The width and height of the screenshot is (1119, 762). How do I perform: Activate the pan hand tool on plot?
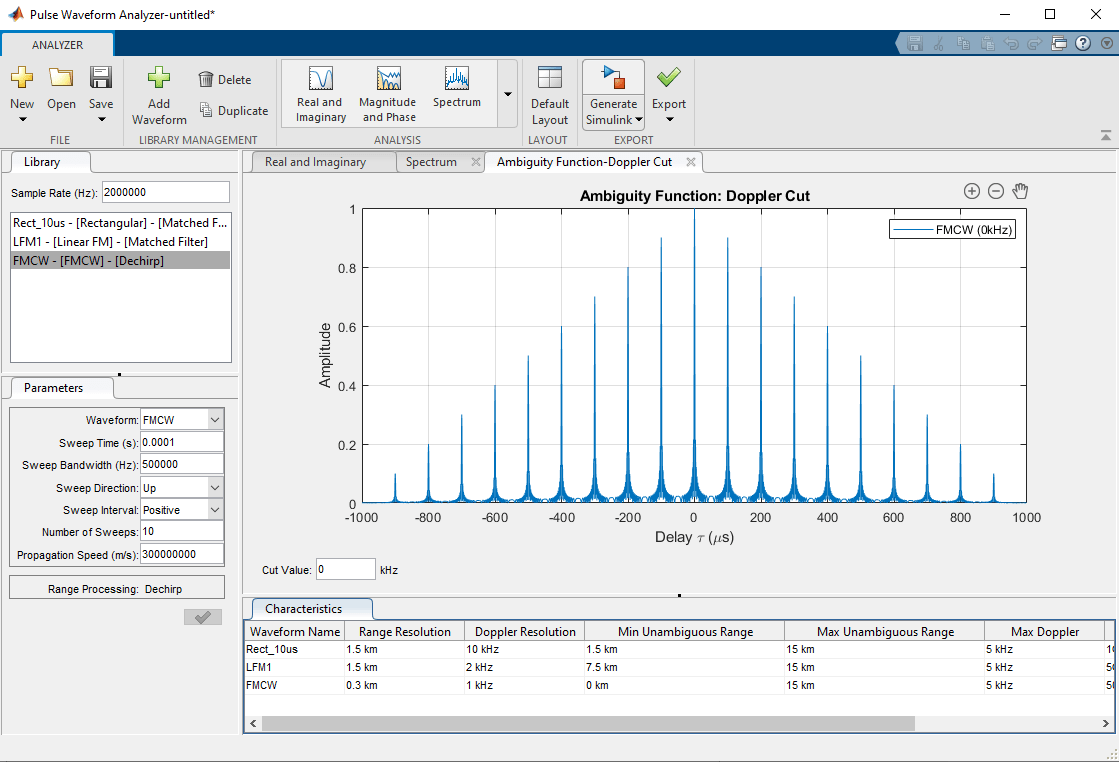(1021, 191)
